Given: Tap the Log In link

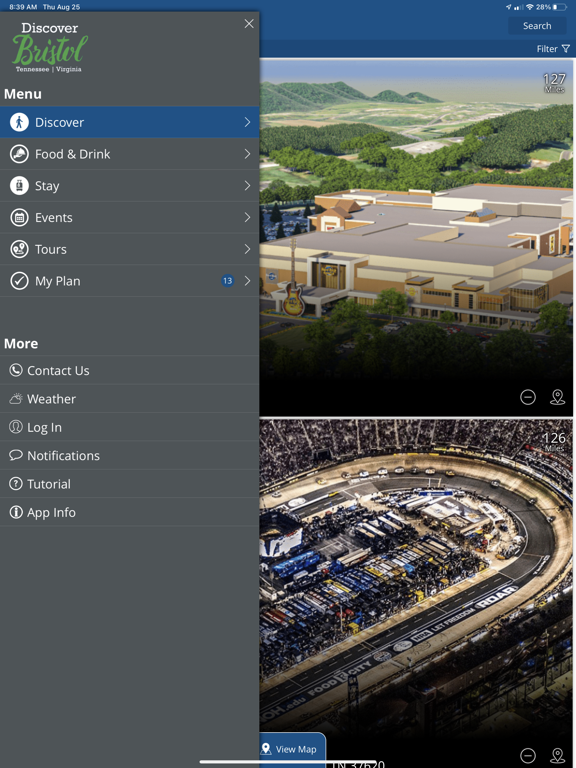Looking at the screenshot, I should point(129,427).
